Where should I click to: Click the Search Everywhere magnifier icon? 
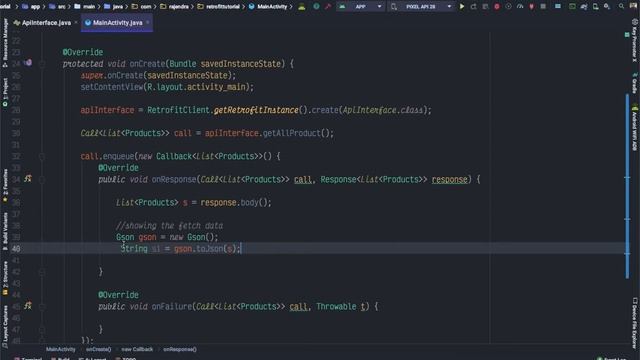point(621,7)
